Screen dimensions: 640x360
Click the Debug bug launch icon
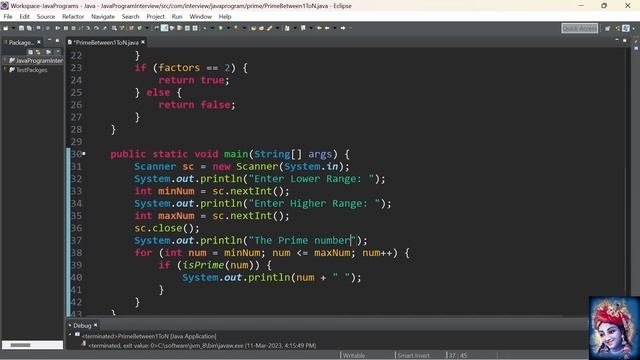tap(205, 28)
